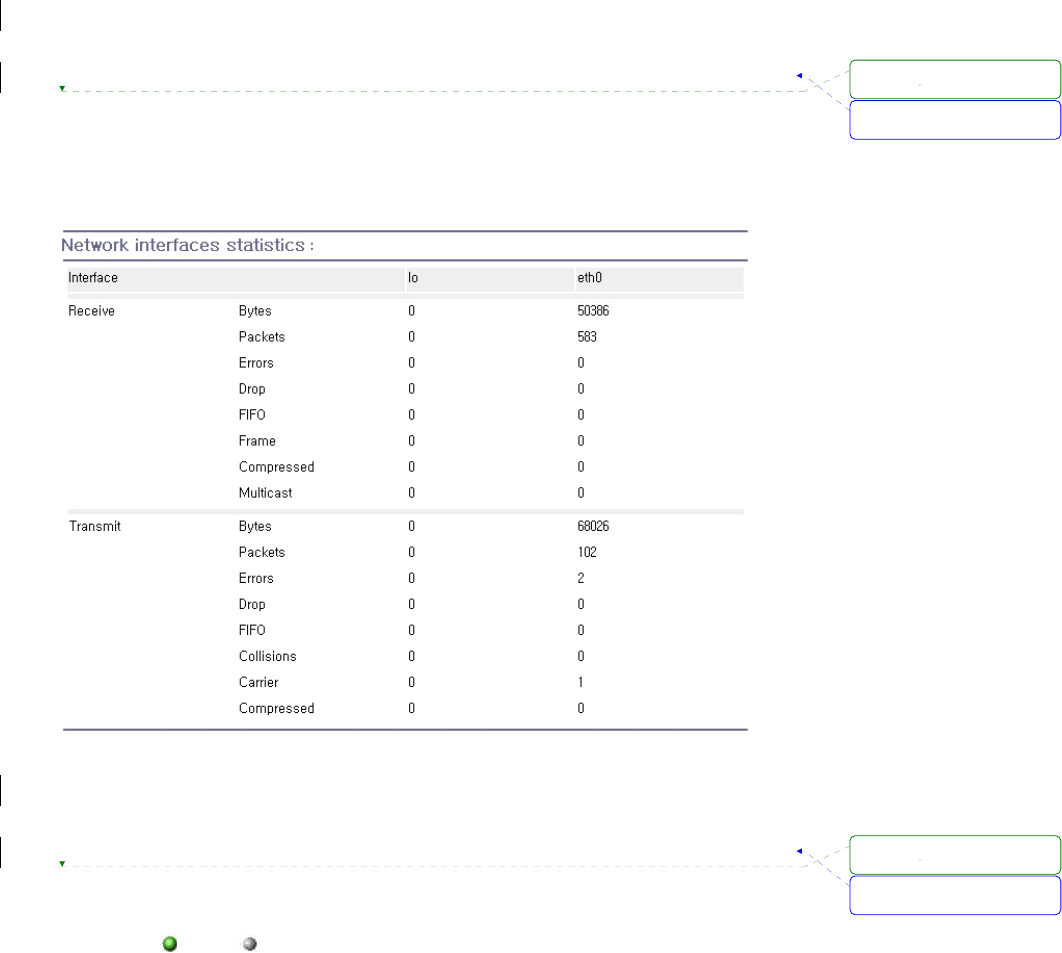Click the Packets label in the Receive section

262,337
